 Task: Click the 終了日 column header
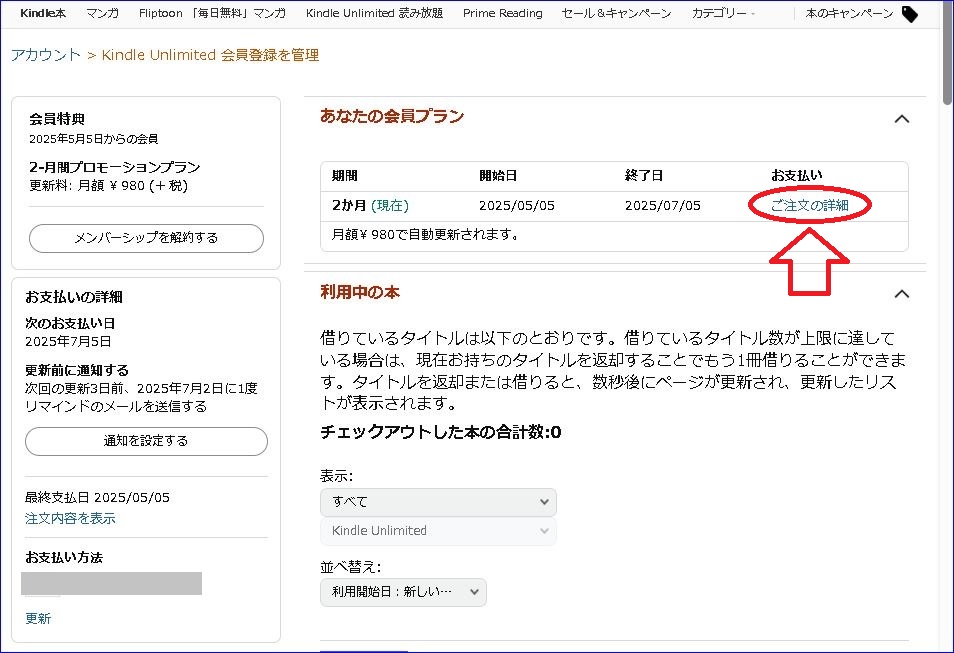pyautogui.click(x=644, y=176)
